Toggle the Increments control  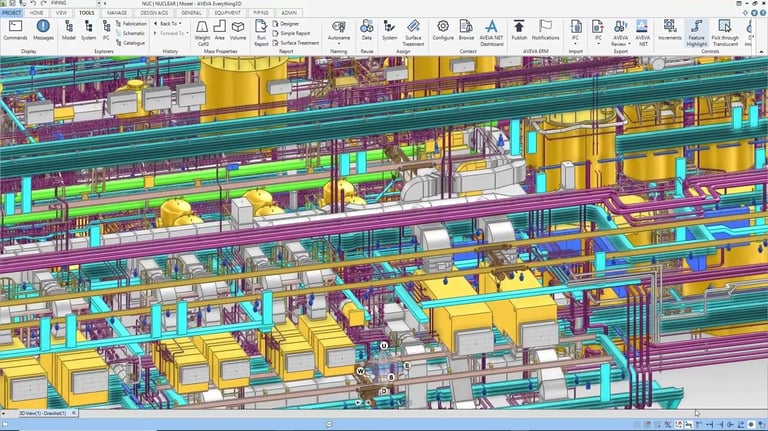click(x=670, y=30)
